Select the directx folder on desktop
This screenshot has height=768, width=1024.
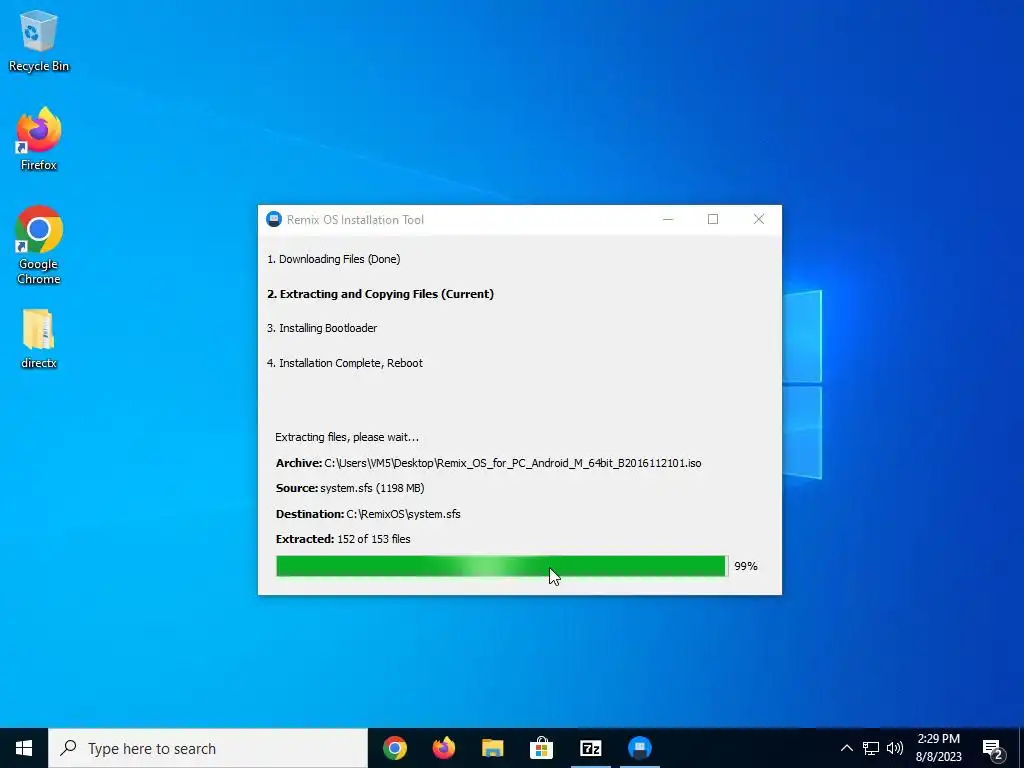click(x=39, y=339)
